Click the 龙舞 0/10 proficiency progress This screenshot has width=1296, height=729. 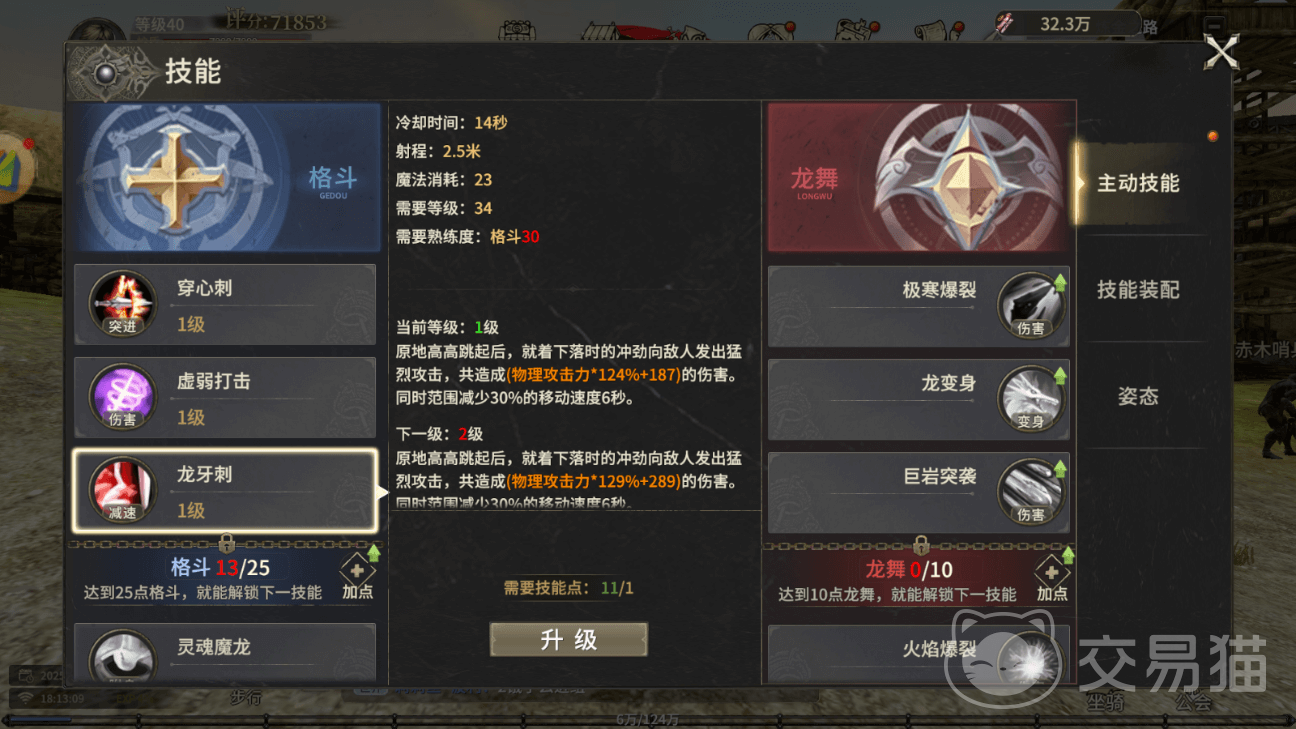pyautogui.click(x=908, y=570)
